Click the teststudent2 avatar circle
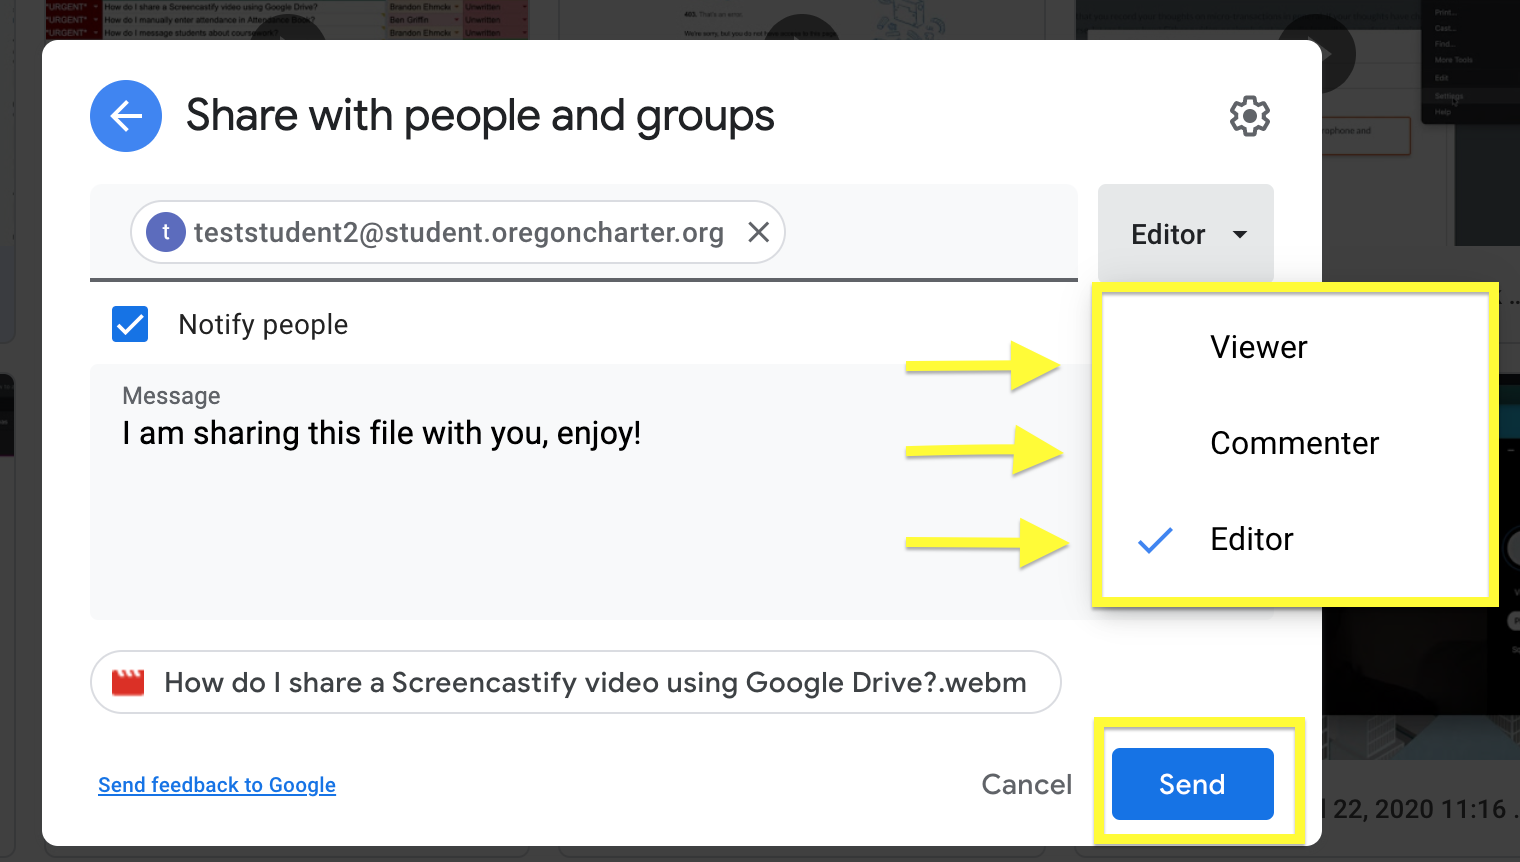 [166, 232]
